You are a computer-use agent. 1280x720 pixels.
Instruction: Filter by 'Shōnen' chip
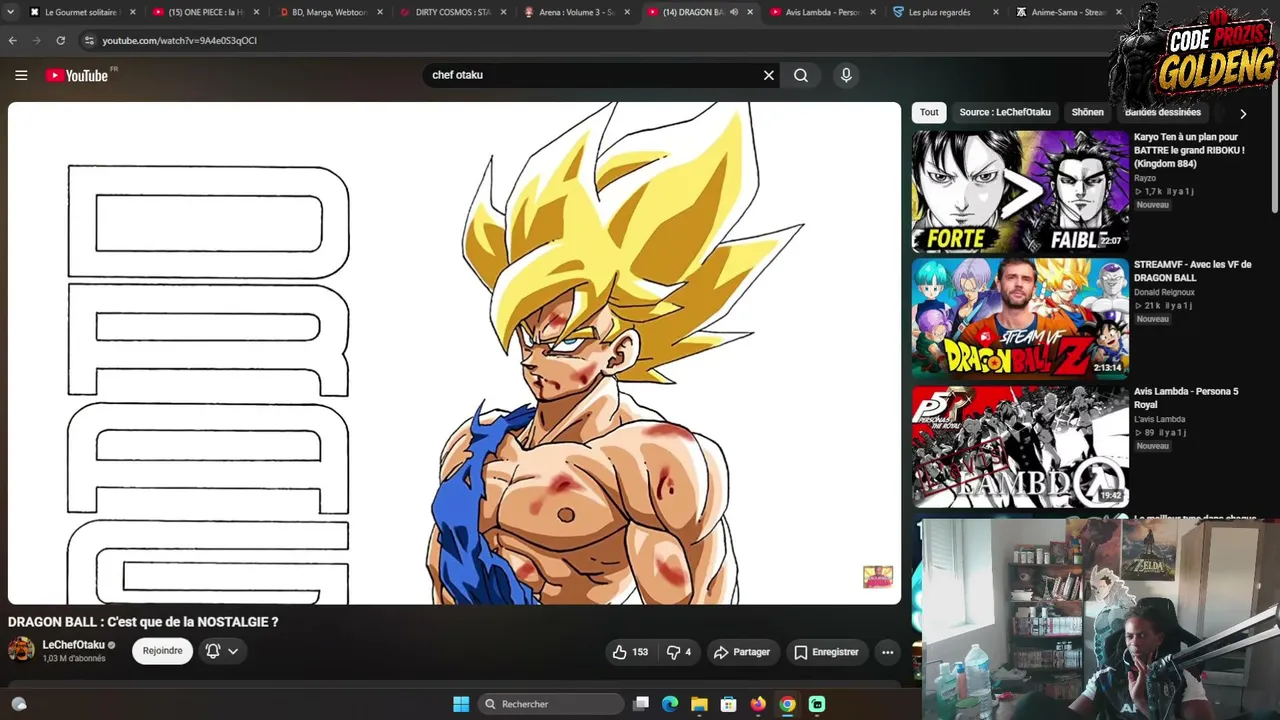click(1088, 113)
